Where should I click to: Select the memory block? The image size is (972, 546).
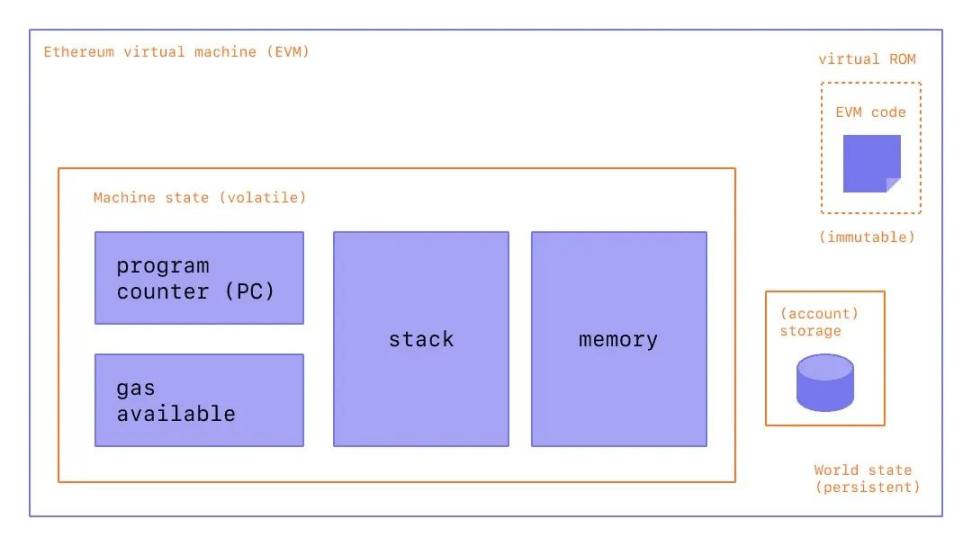[x=618, y=339]
